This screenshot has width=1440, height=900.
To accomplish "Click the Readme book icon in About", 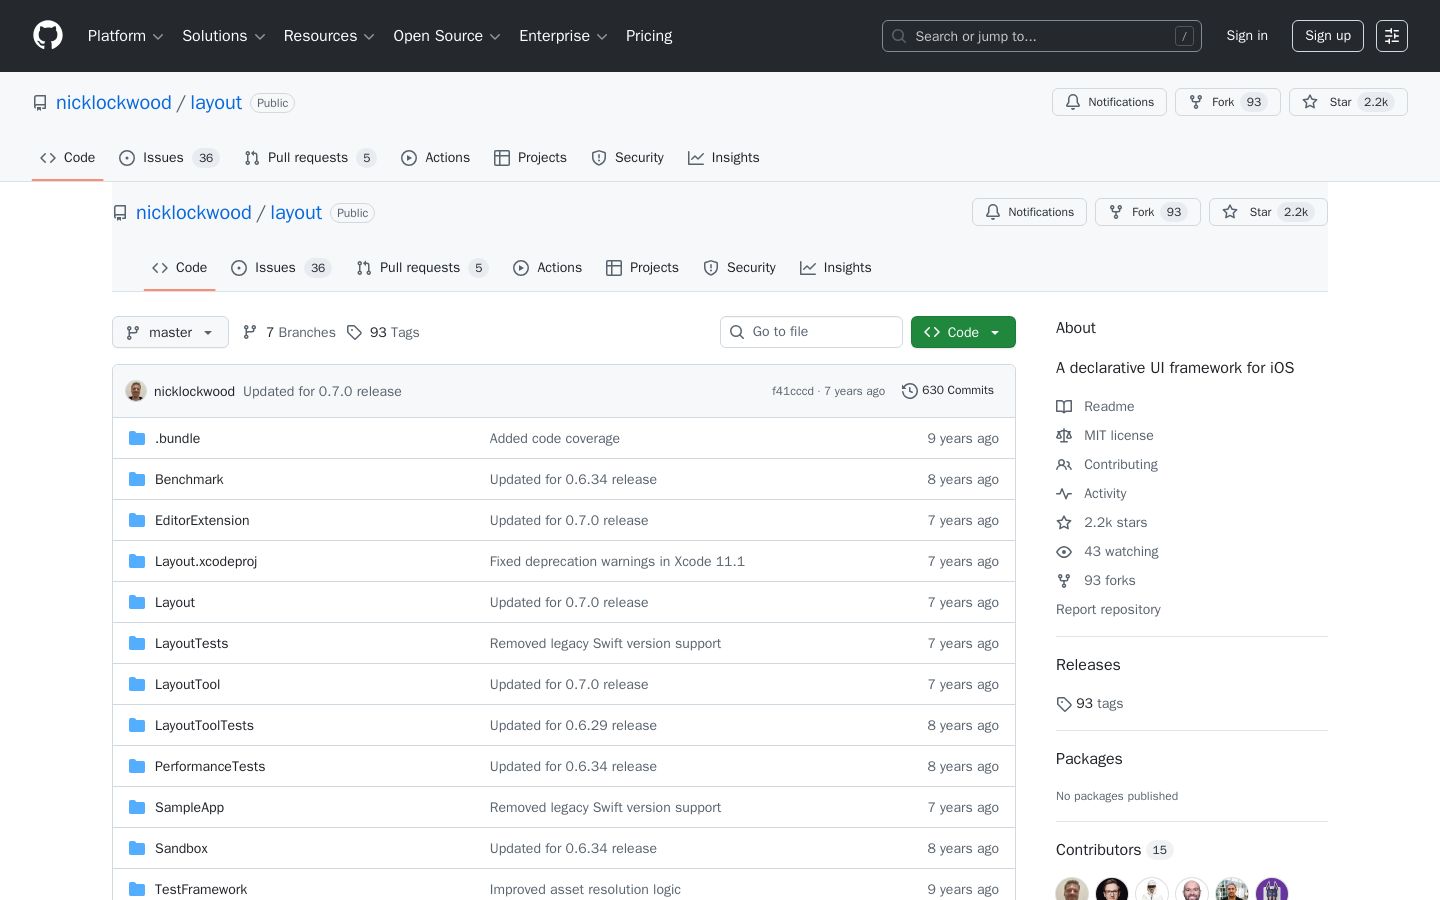I will click(x=1064, y=407).
